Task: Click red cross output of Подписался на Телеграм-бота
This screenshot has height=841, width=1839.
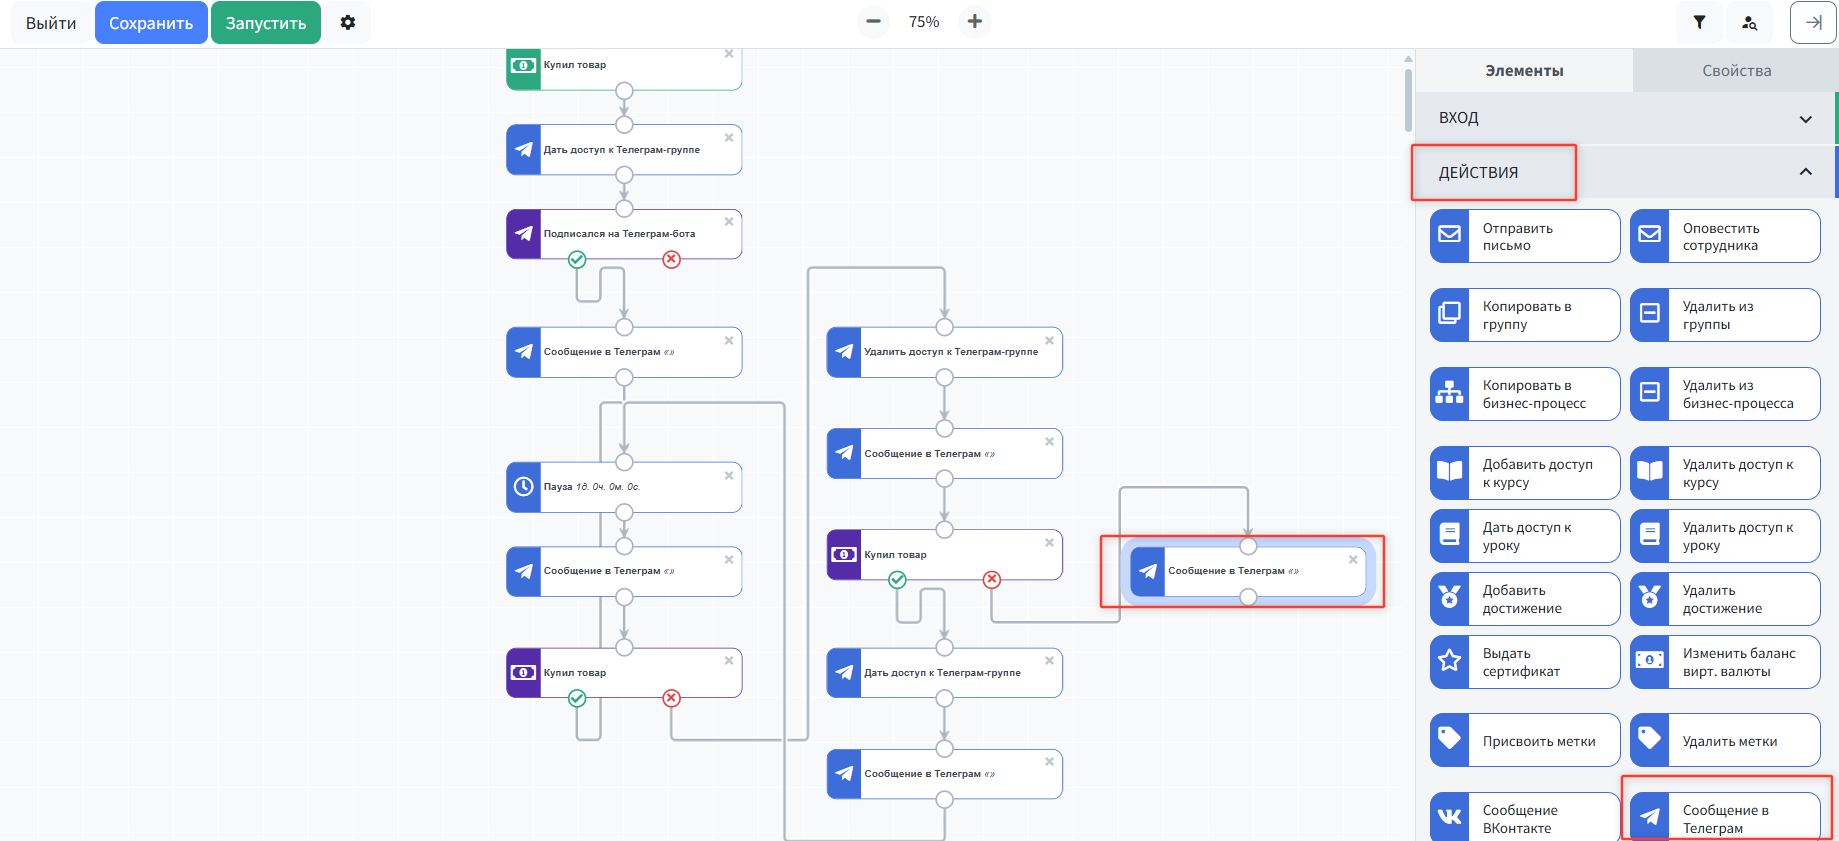Action: [672, 260]
